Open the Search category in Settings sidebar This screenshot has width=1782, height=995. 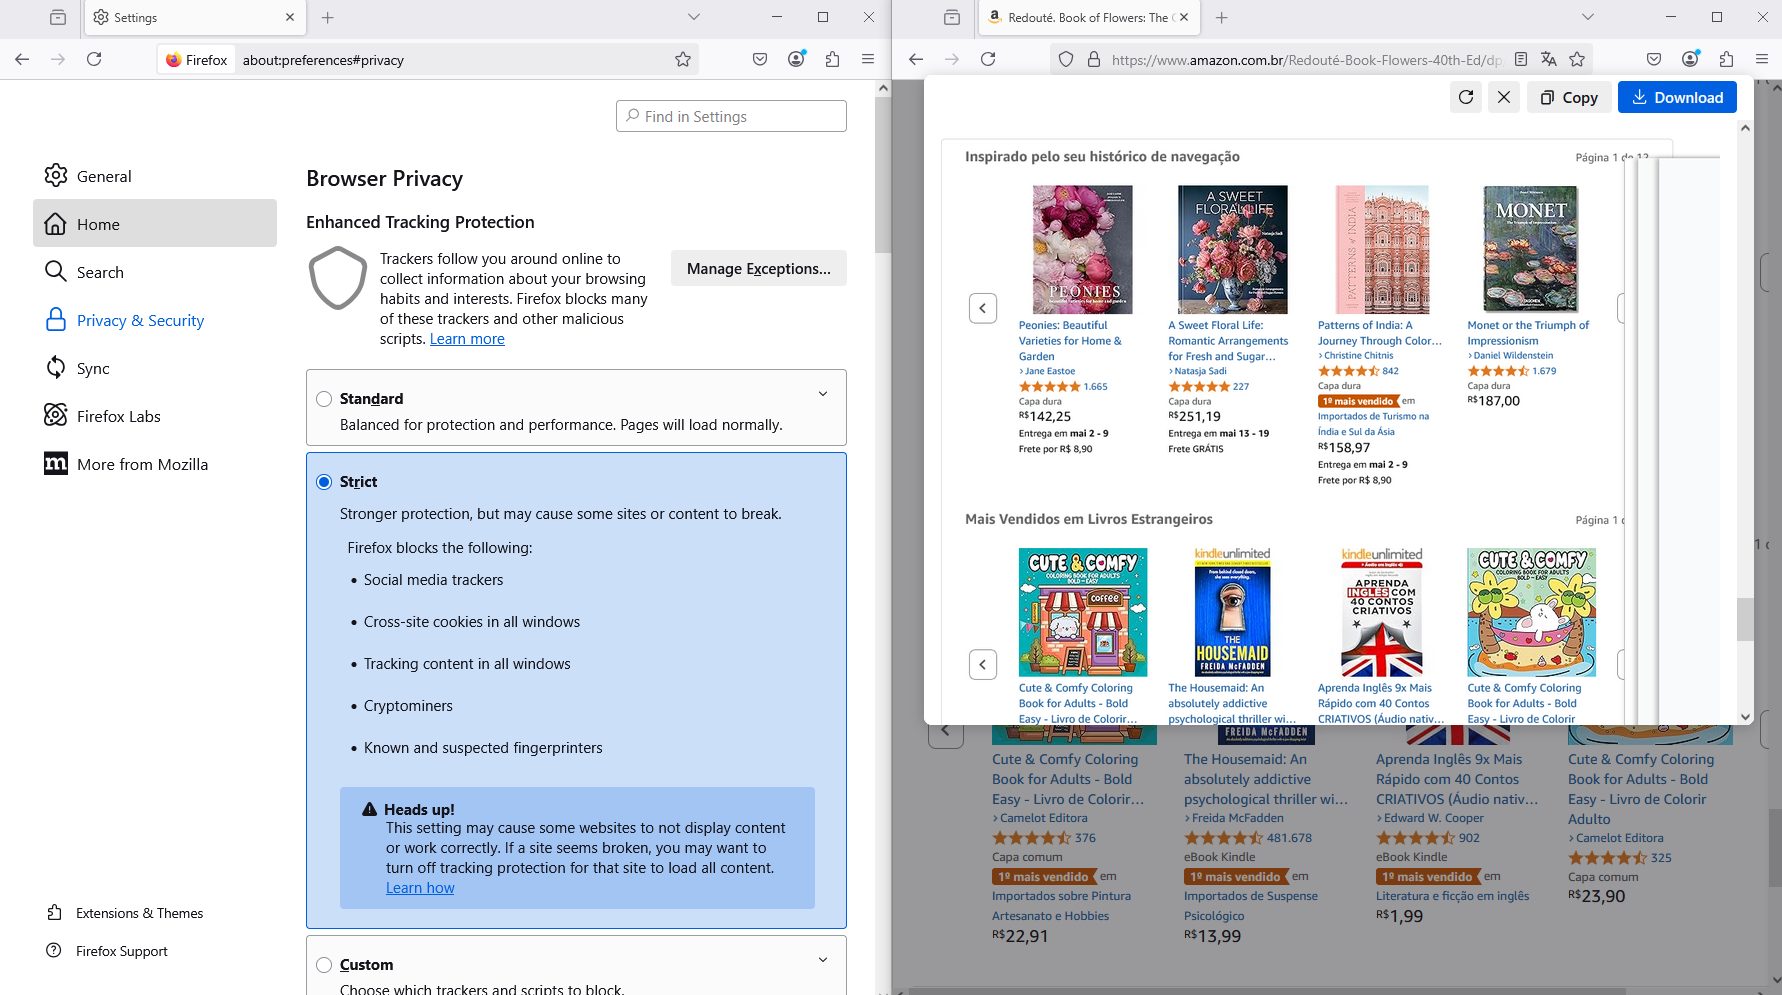pyautogui.click(x=155, y=271)
